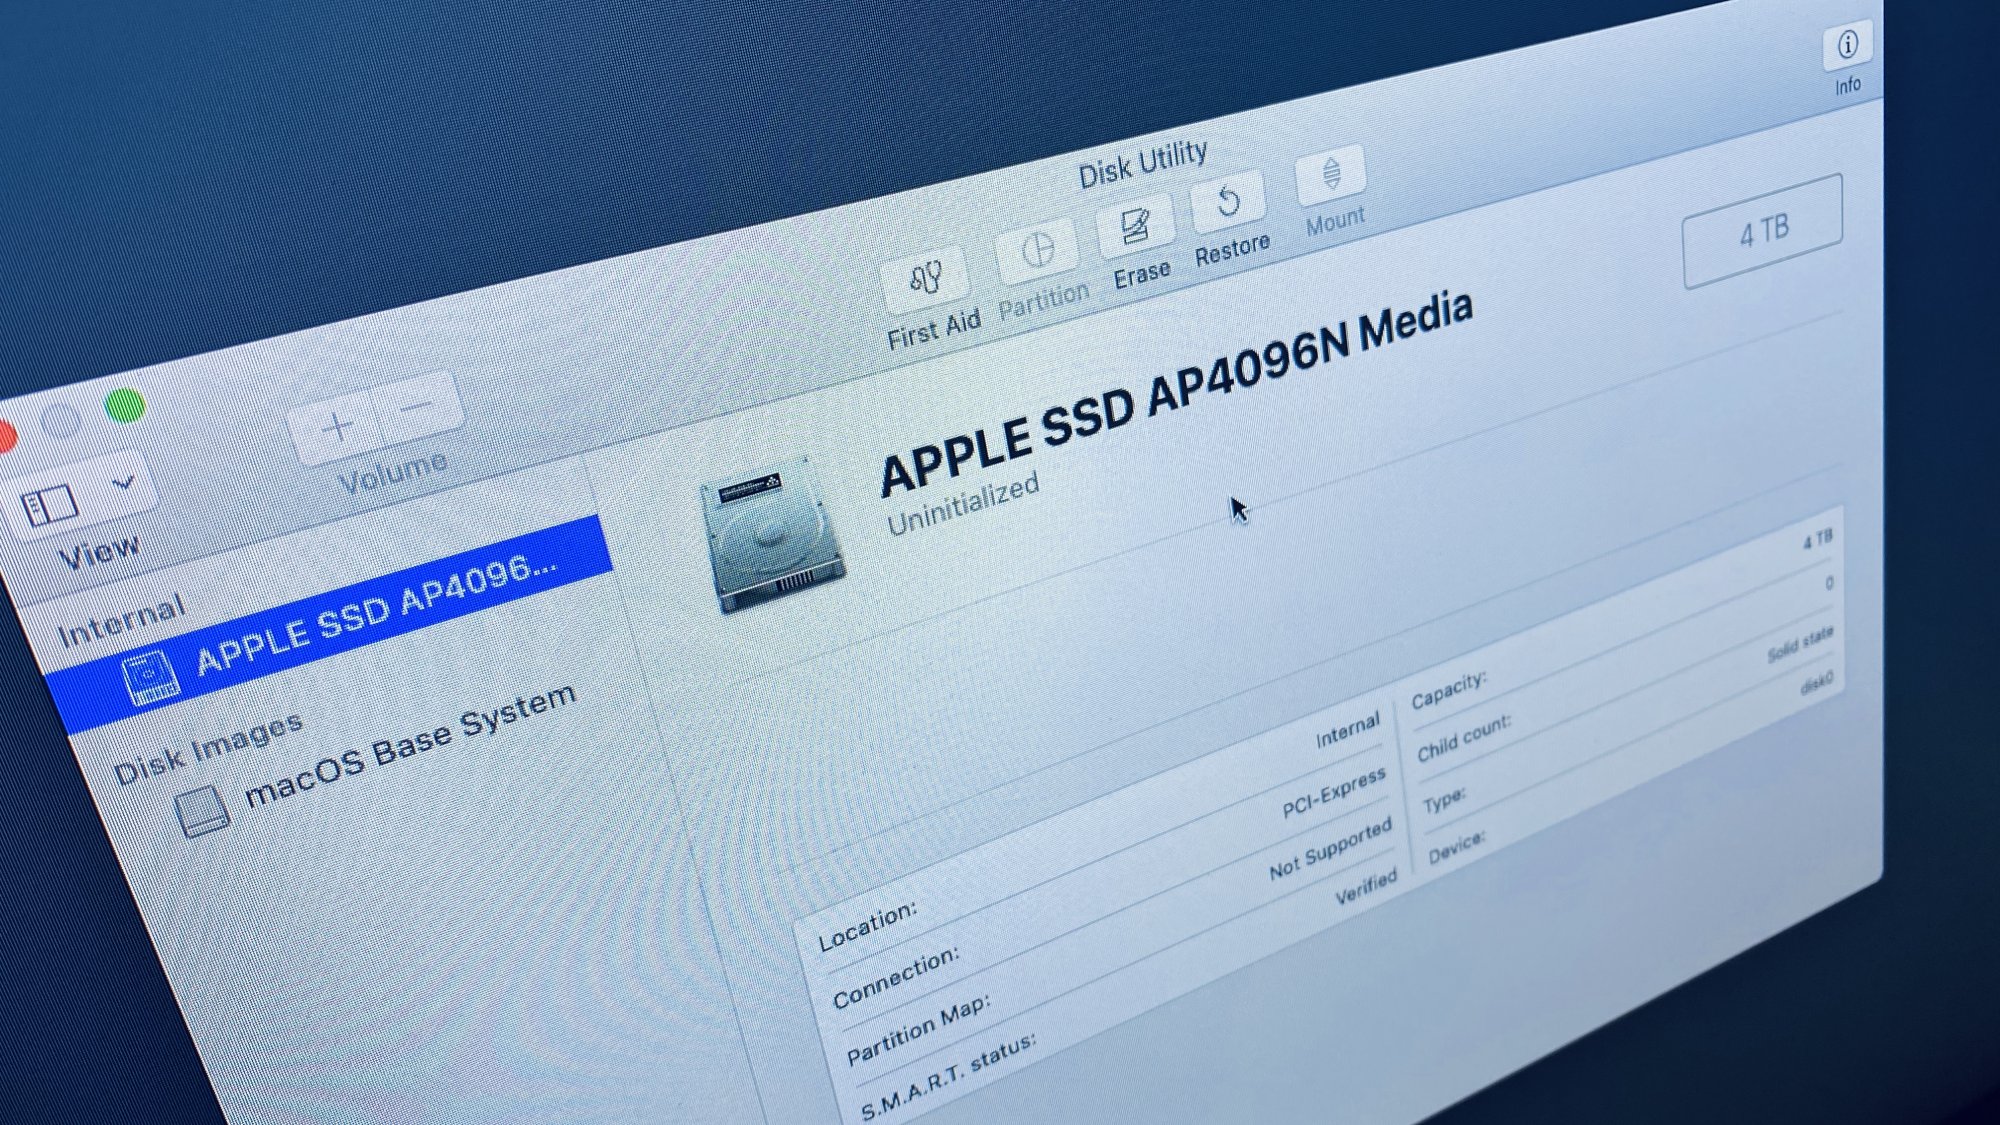Click the Uninitialized status text
This screenshot has height=1125, width=2000.
[963, 504]
